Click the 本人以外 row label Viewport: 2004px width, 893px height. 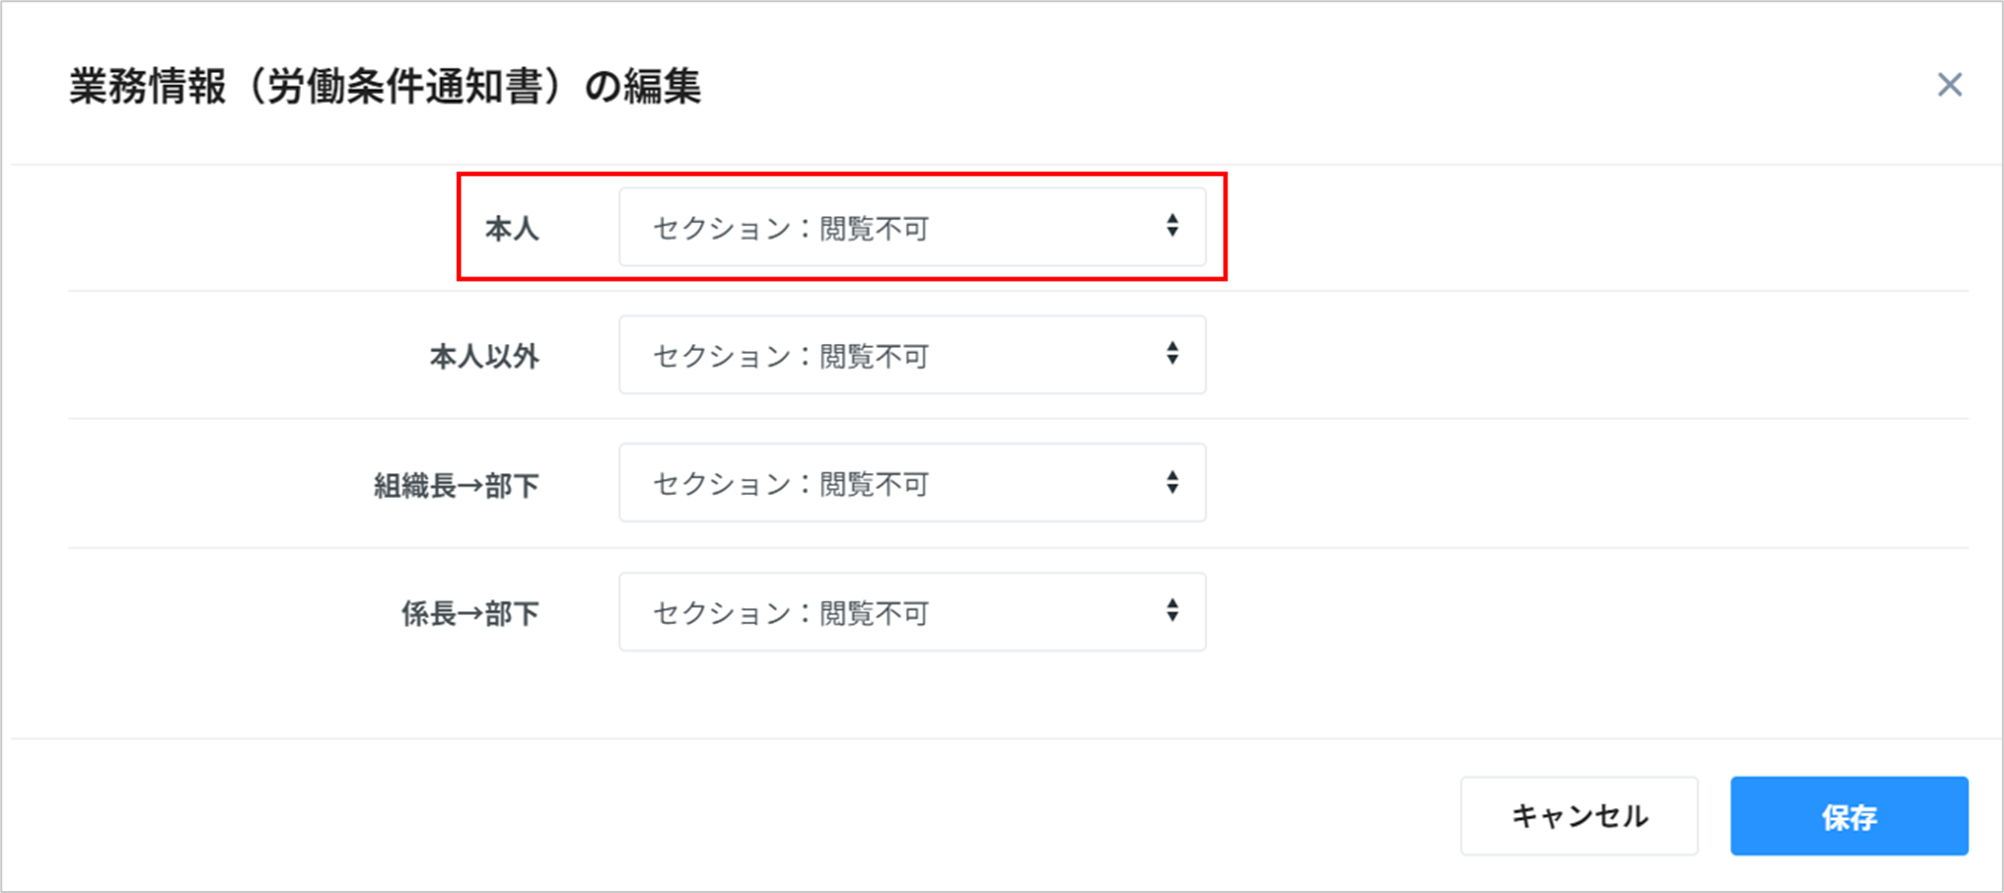484,357
